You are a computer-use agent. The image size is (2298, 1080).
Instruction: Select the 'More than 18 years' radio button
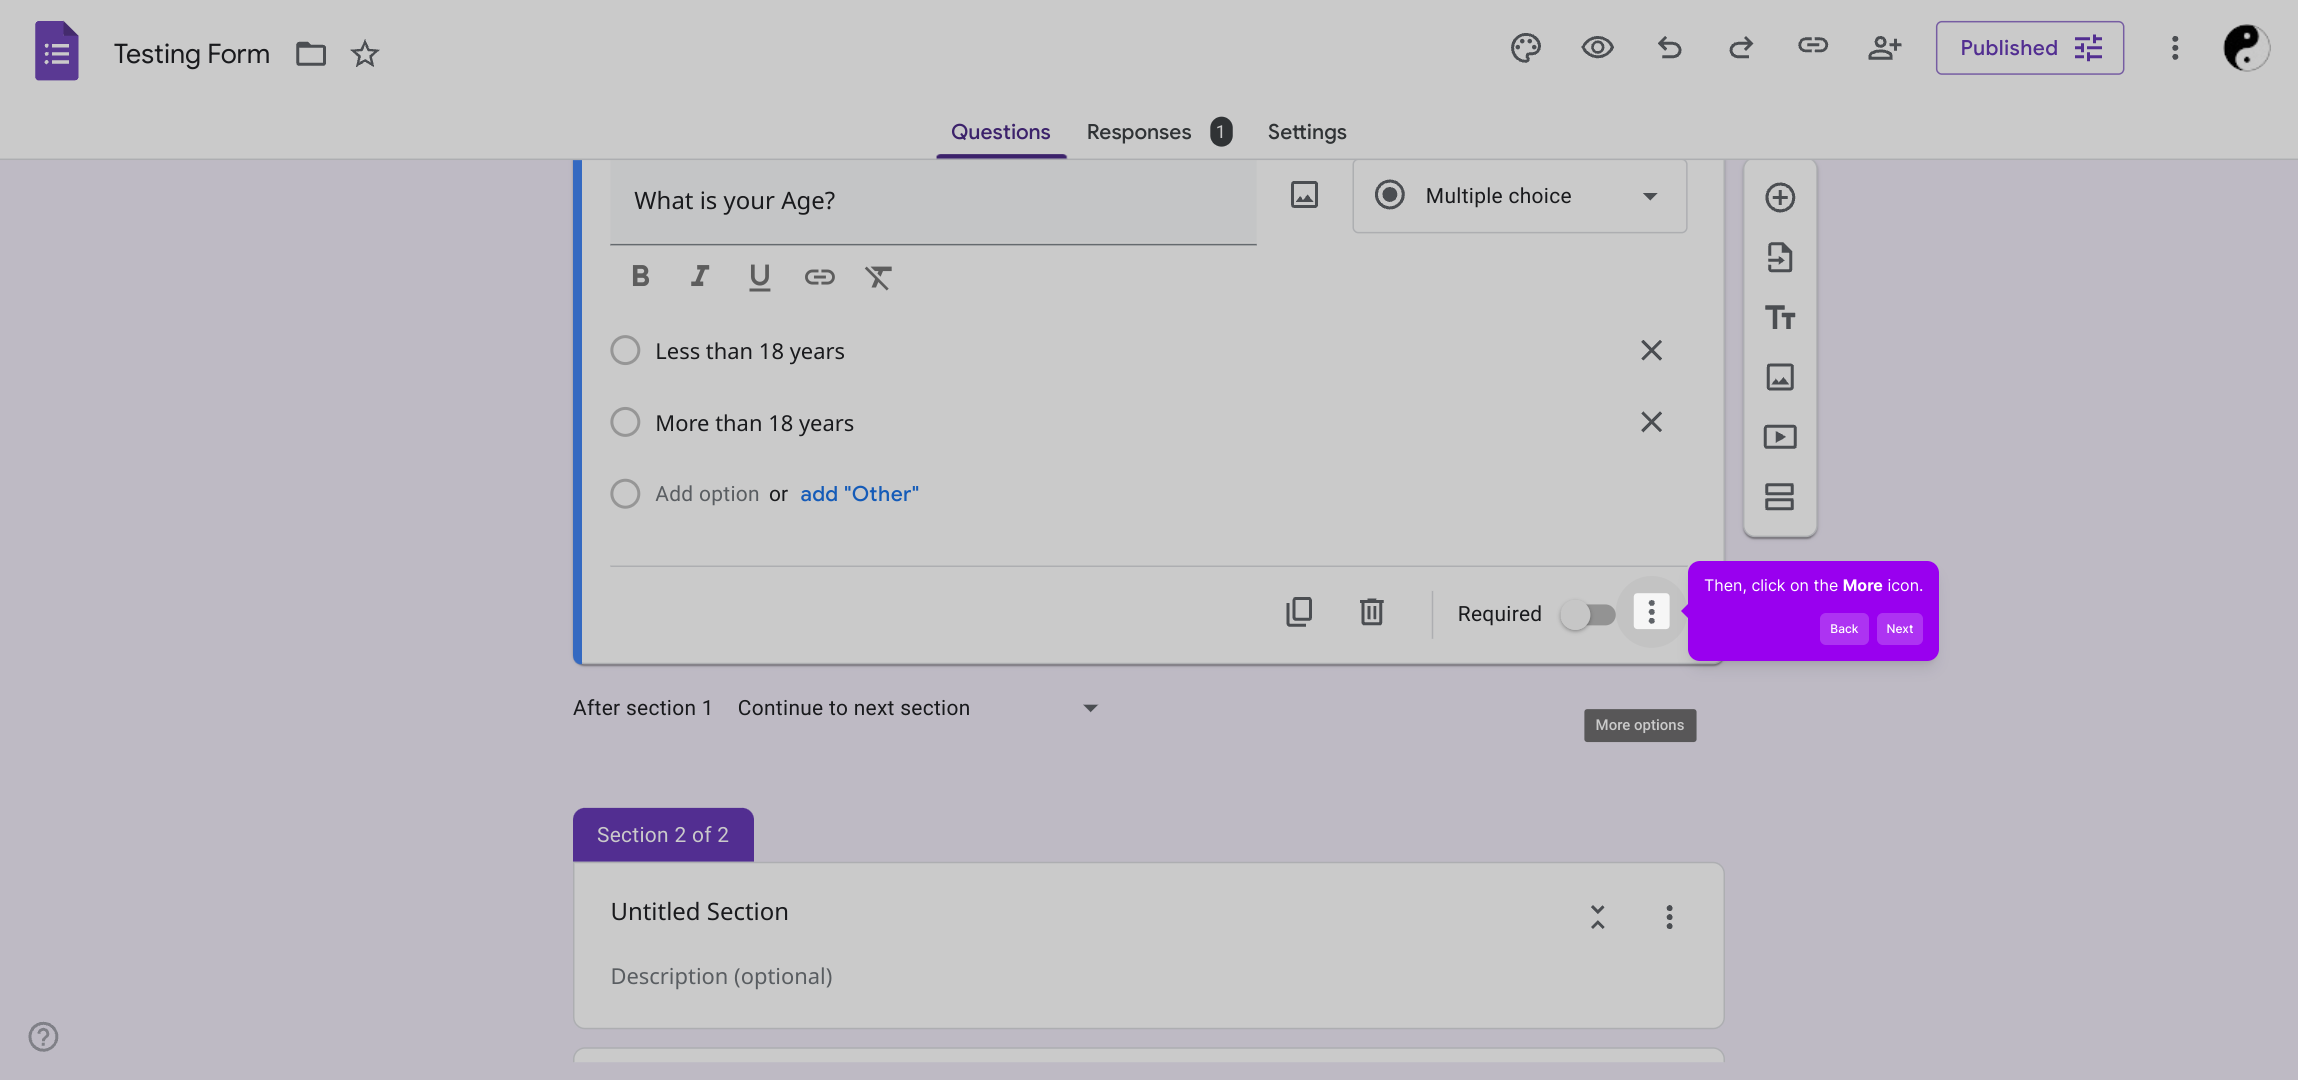click(x=625, y=422)
